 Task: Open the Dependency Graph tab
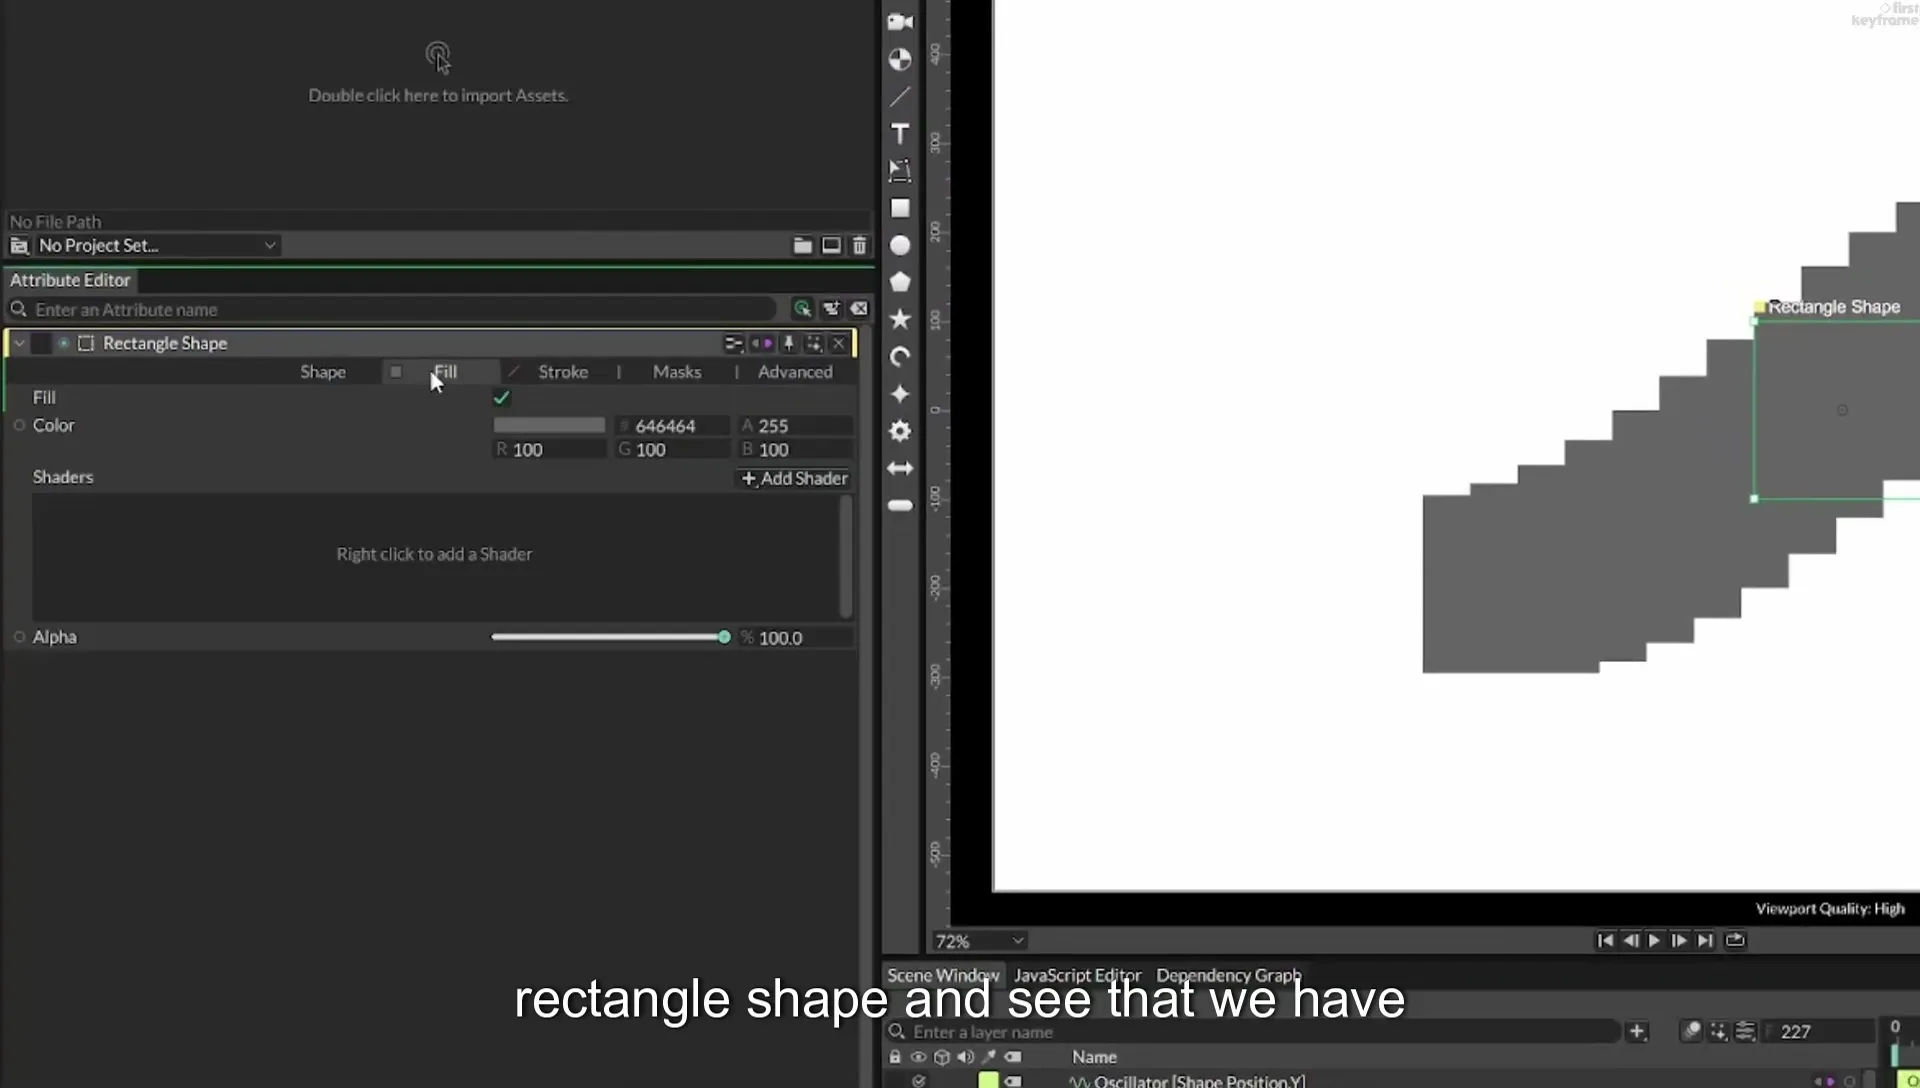1229,975
